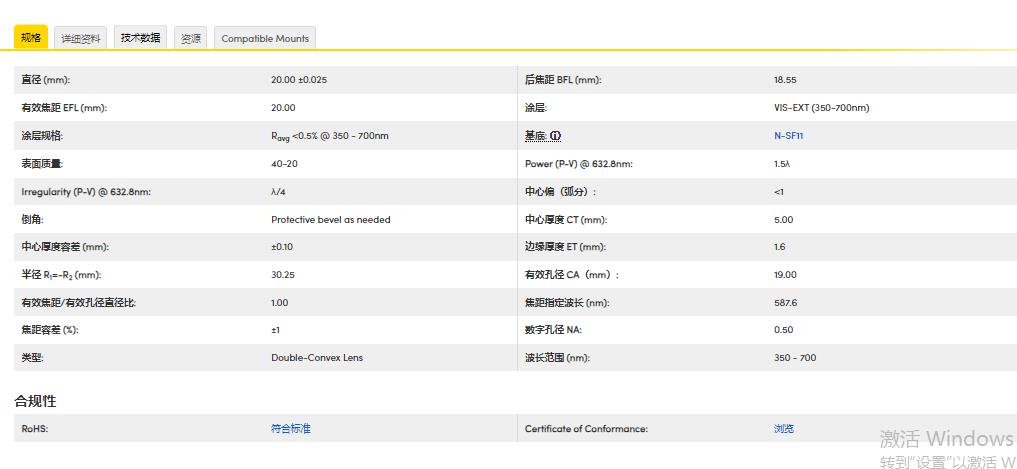Click the 焦距指定波长 (nm) label
The width and height of the screenshot is (1017, 469).
click(567, 302)
